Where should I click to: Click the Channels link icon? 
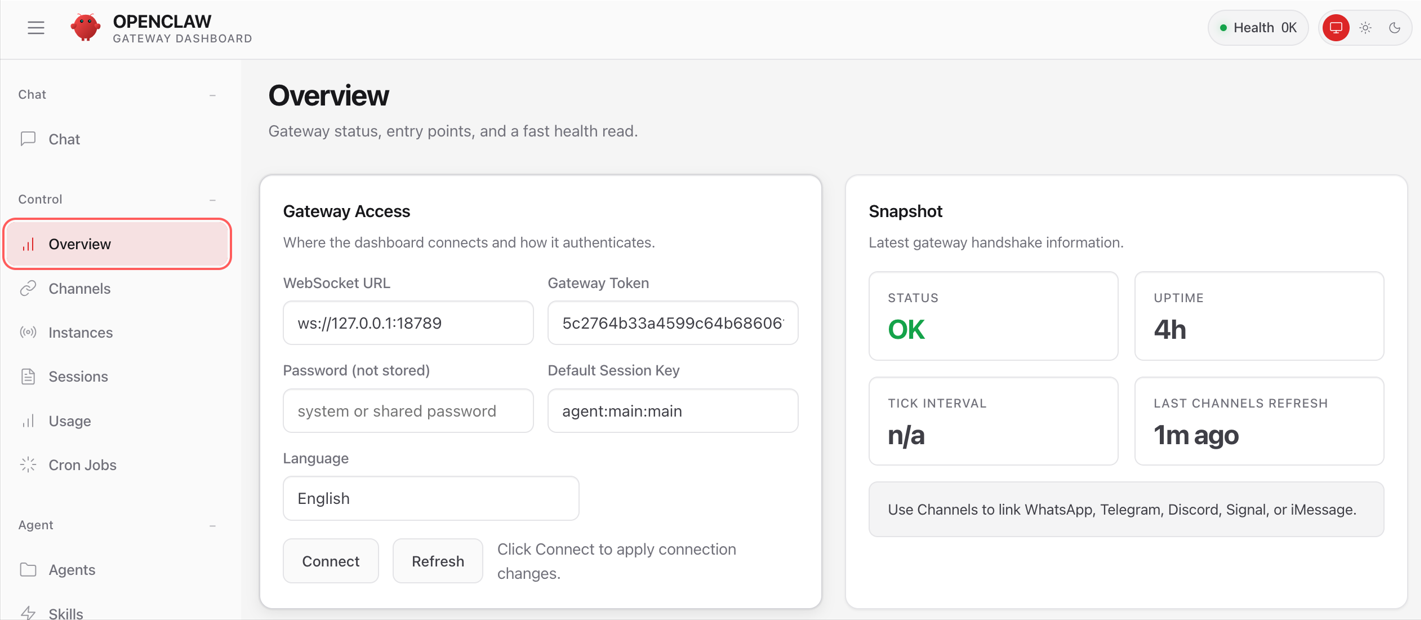tap(28, 288)
